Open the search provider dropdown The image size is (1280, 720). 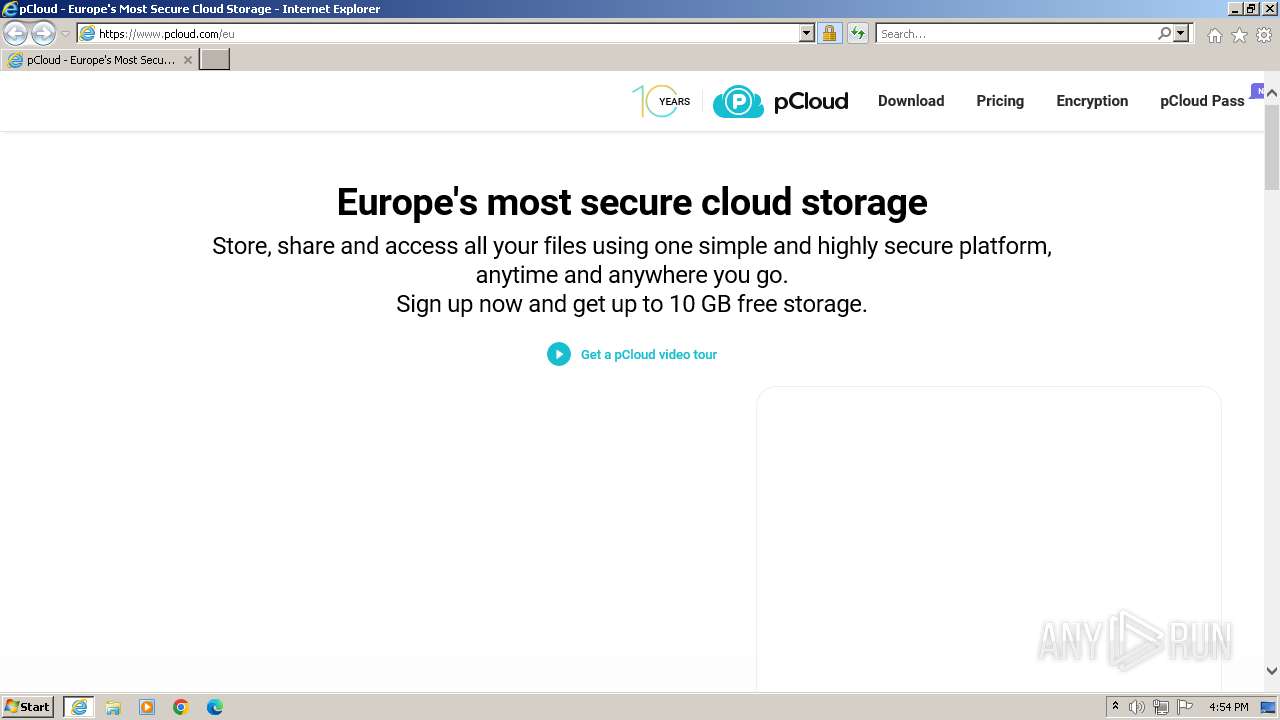pyautogui.click(x=1181, y=33)
